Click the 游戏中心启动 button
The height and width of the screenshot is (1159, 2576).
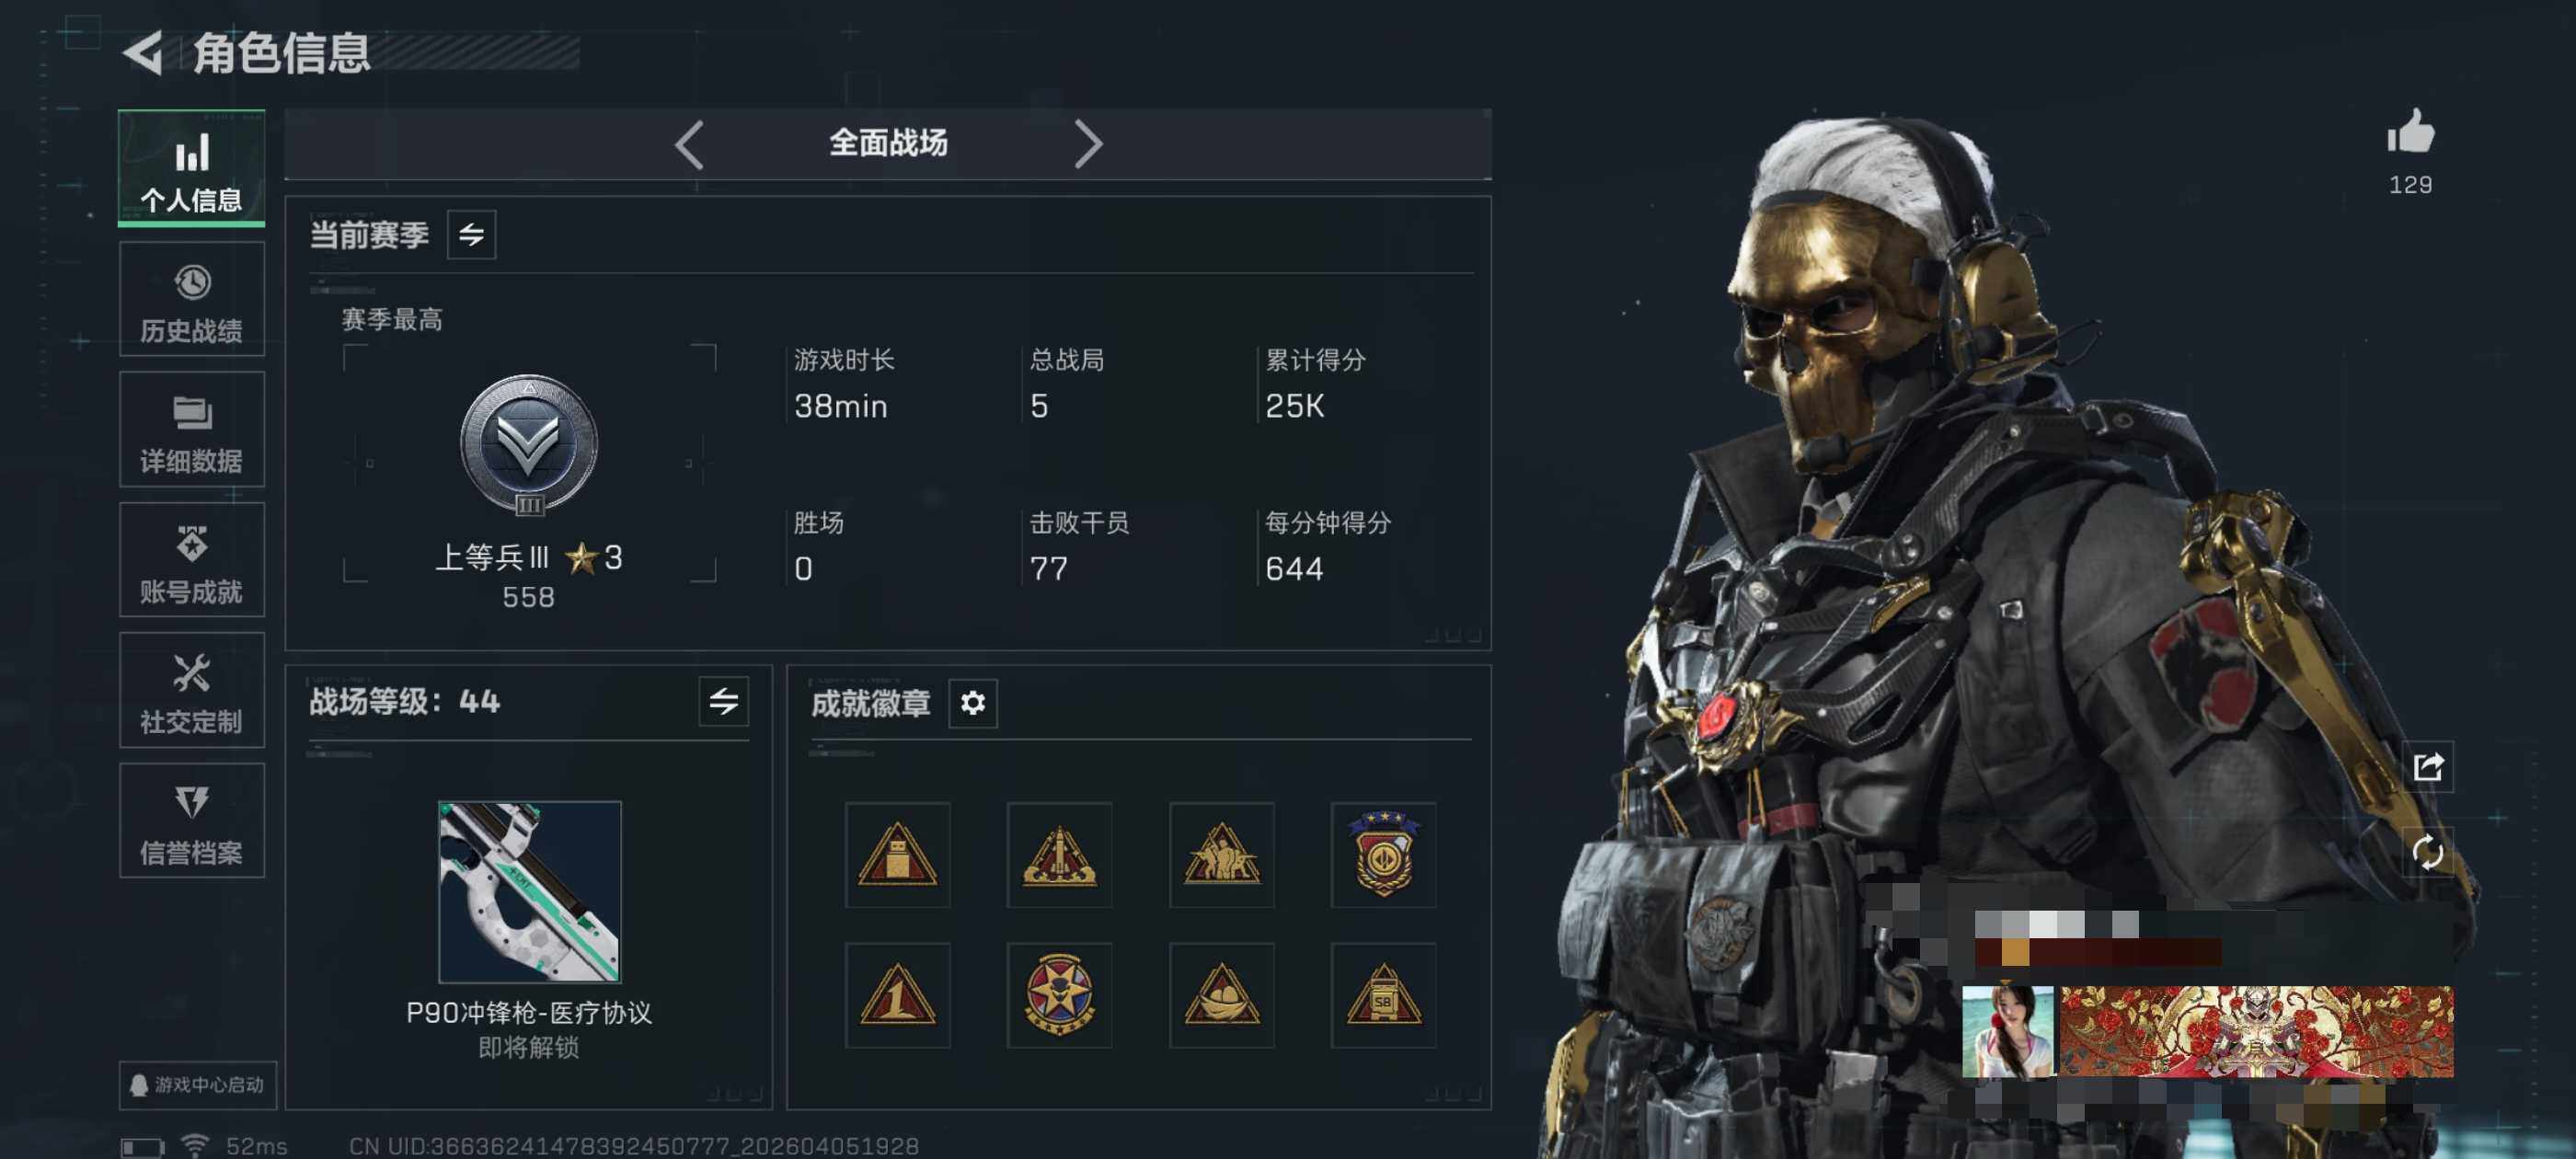198,1085
